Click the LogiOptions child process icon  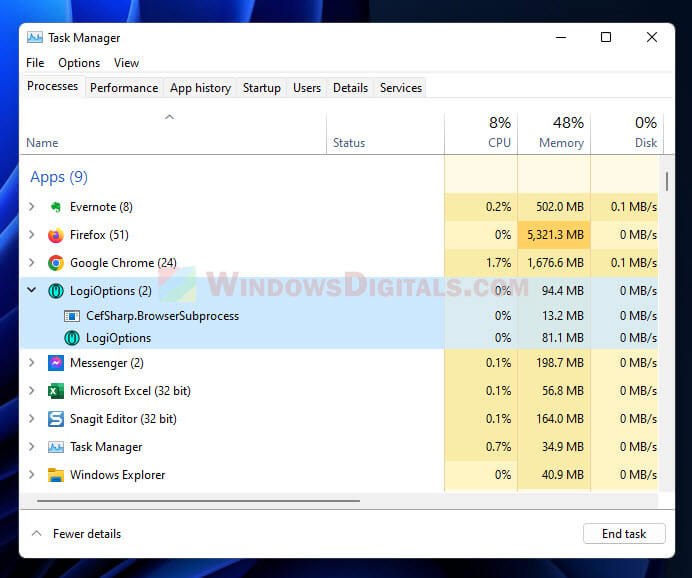(72, 338)
